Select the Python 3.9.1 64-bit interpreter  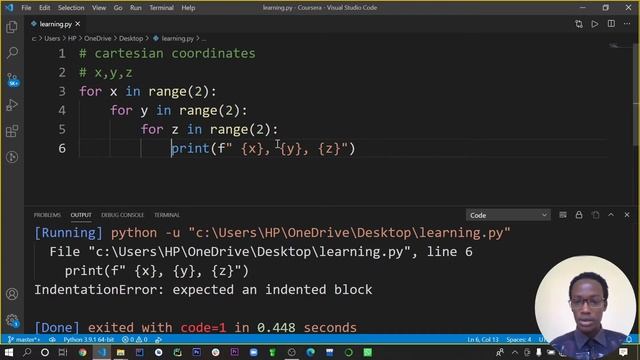(x=89, y=340)
